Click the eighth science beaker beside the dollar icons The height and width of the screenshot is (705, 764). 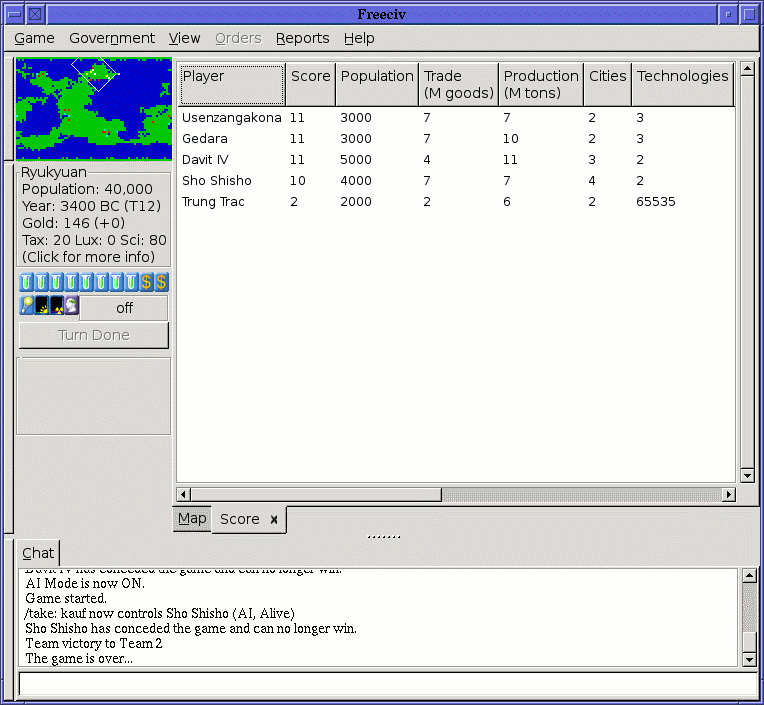click(132, 282)
